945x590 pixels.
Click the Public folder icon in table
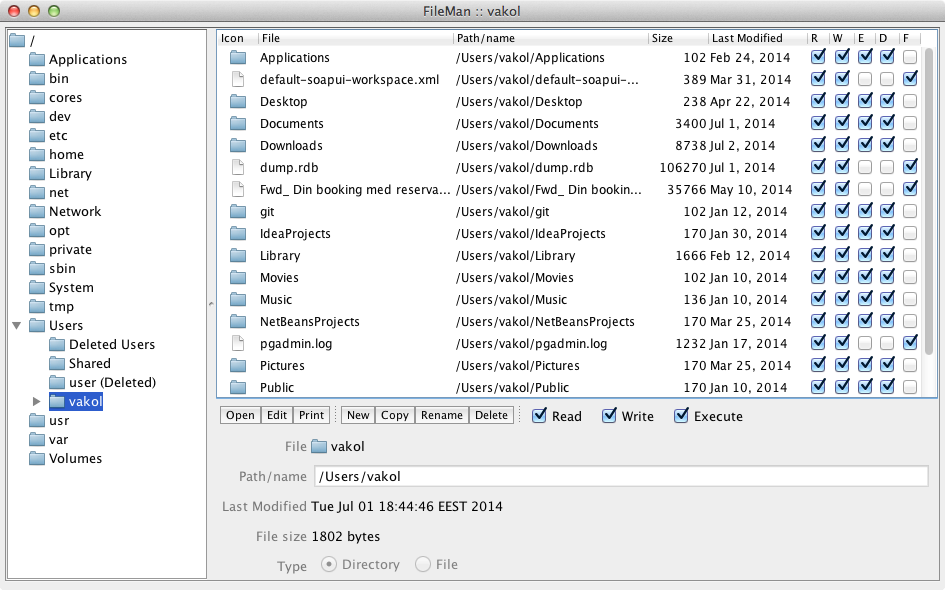(238, 388)
